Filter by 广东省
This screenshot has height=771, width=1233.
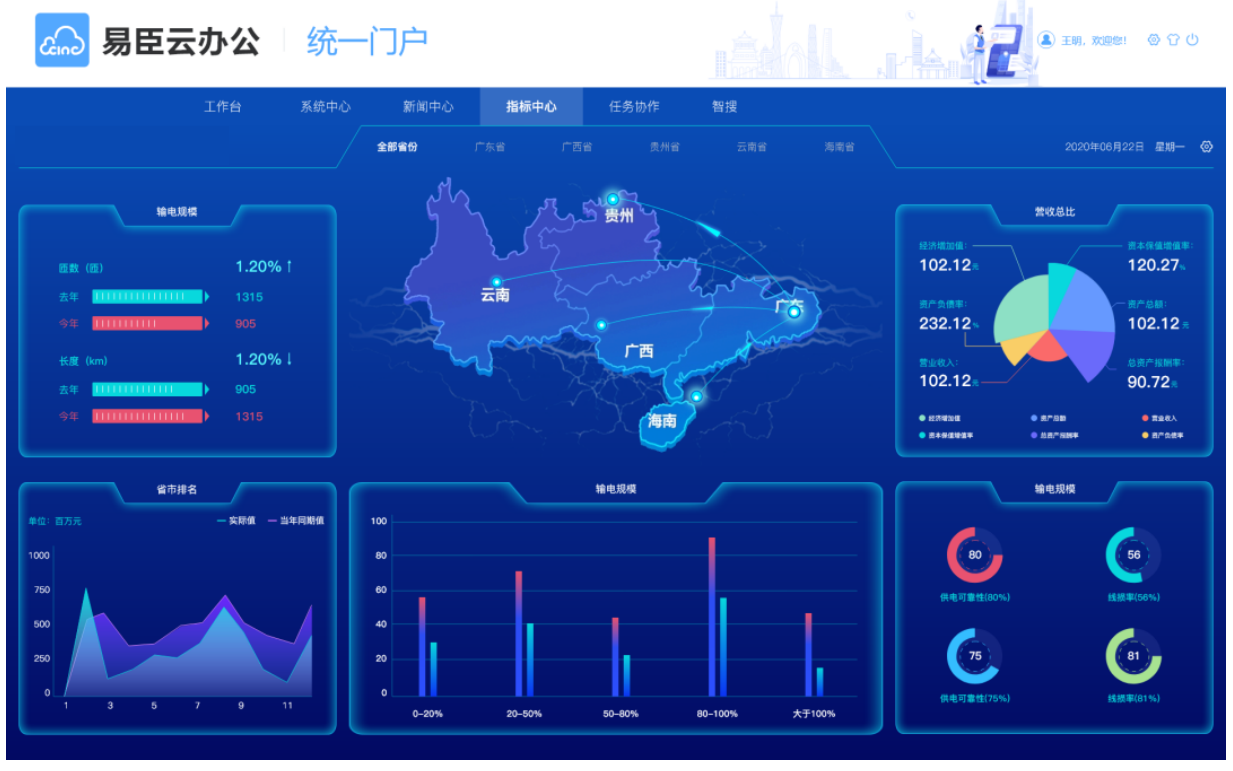489,147
